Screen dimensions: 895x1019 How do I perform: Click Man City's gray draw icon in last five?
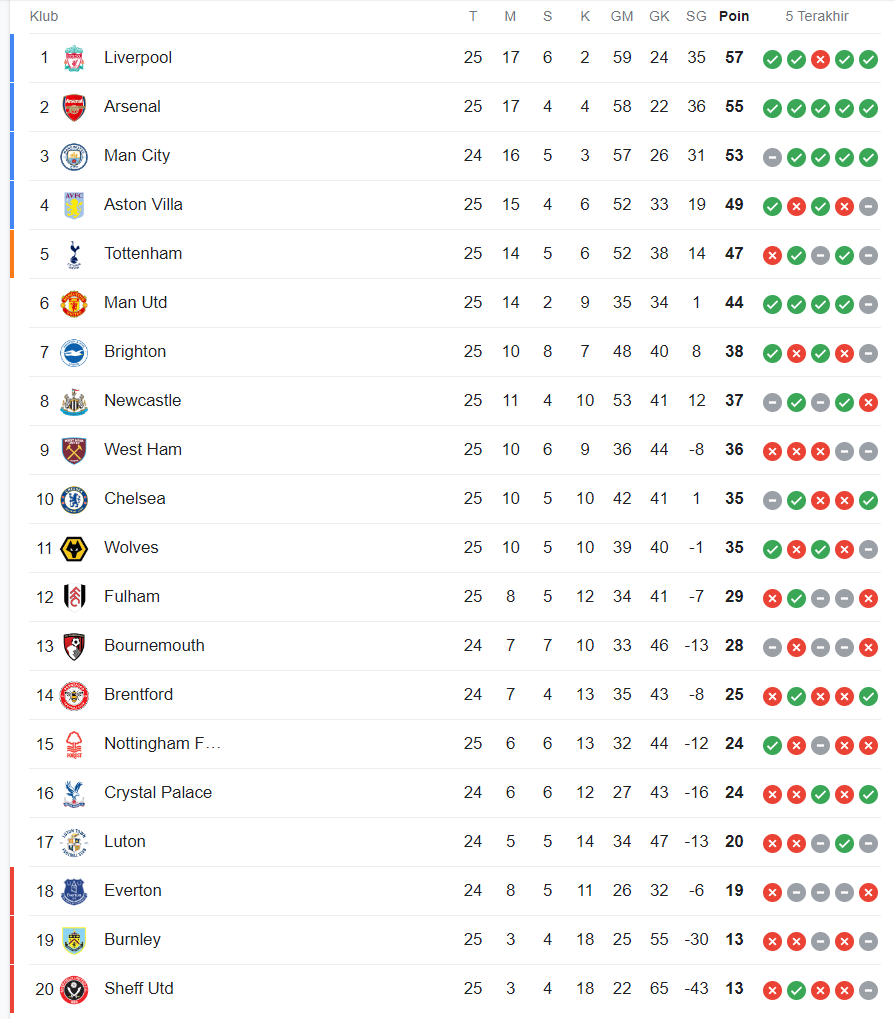pos(772,157)
